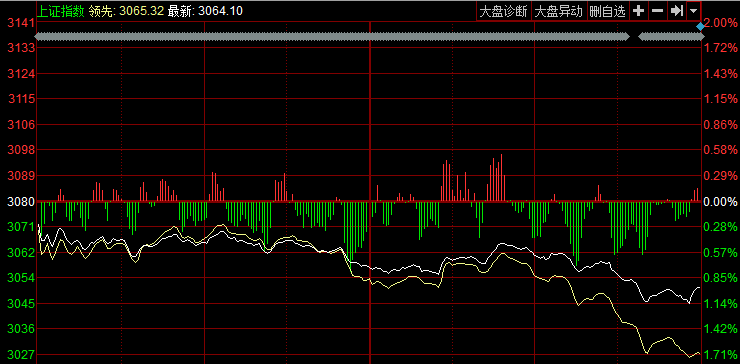Click the 领先: 3065.32 value label
This screenshot has height=364, width=740.
126,10
